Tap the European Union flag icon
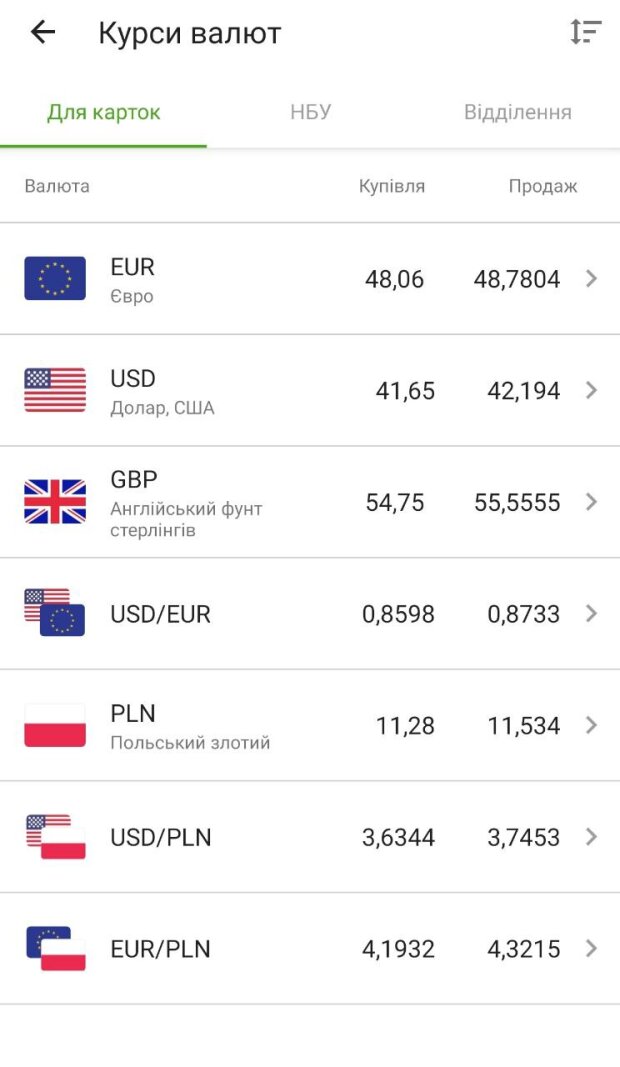The image size is (620, 1067). click(x=55, y=279)
